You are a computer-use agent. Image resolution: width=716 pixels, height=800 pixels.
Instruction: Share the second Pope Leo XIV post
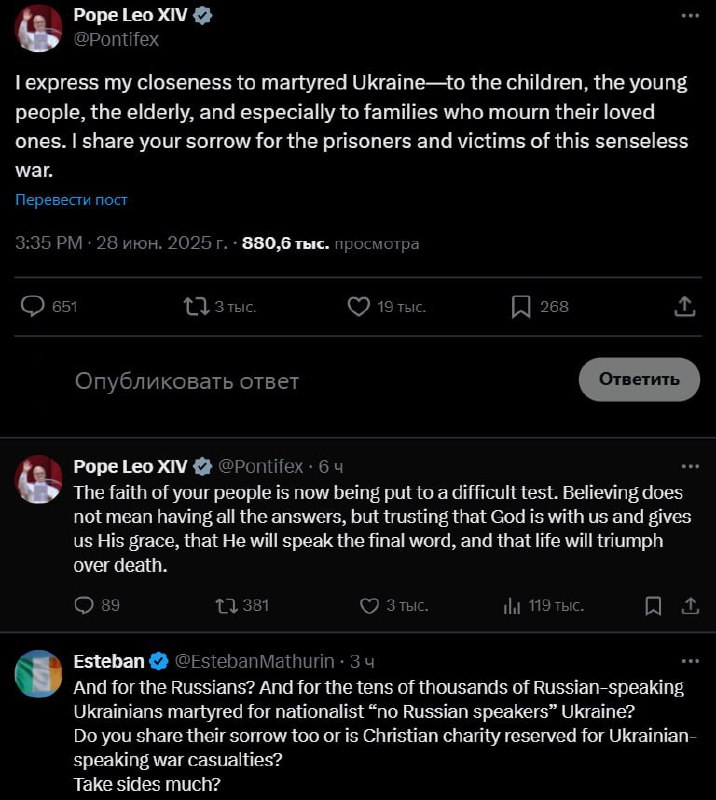tap(690, 605)
